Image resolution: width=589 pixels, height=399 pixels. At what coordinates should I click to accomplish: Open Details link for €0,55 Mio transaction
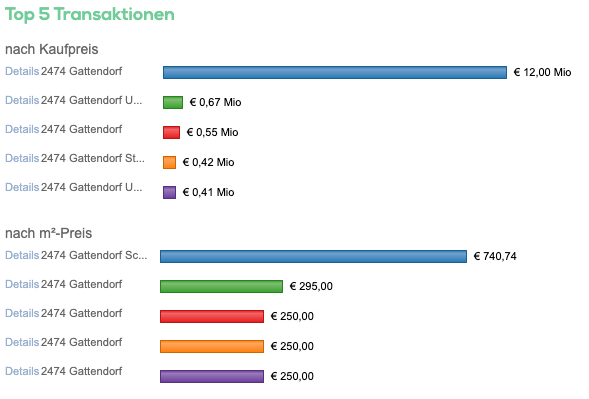pos(22,129)
